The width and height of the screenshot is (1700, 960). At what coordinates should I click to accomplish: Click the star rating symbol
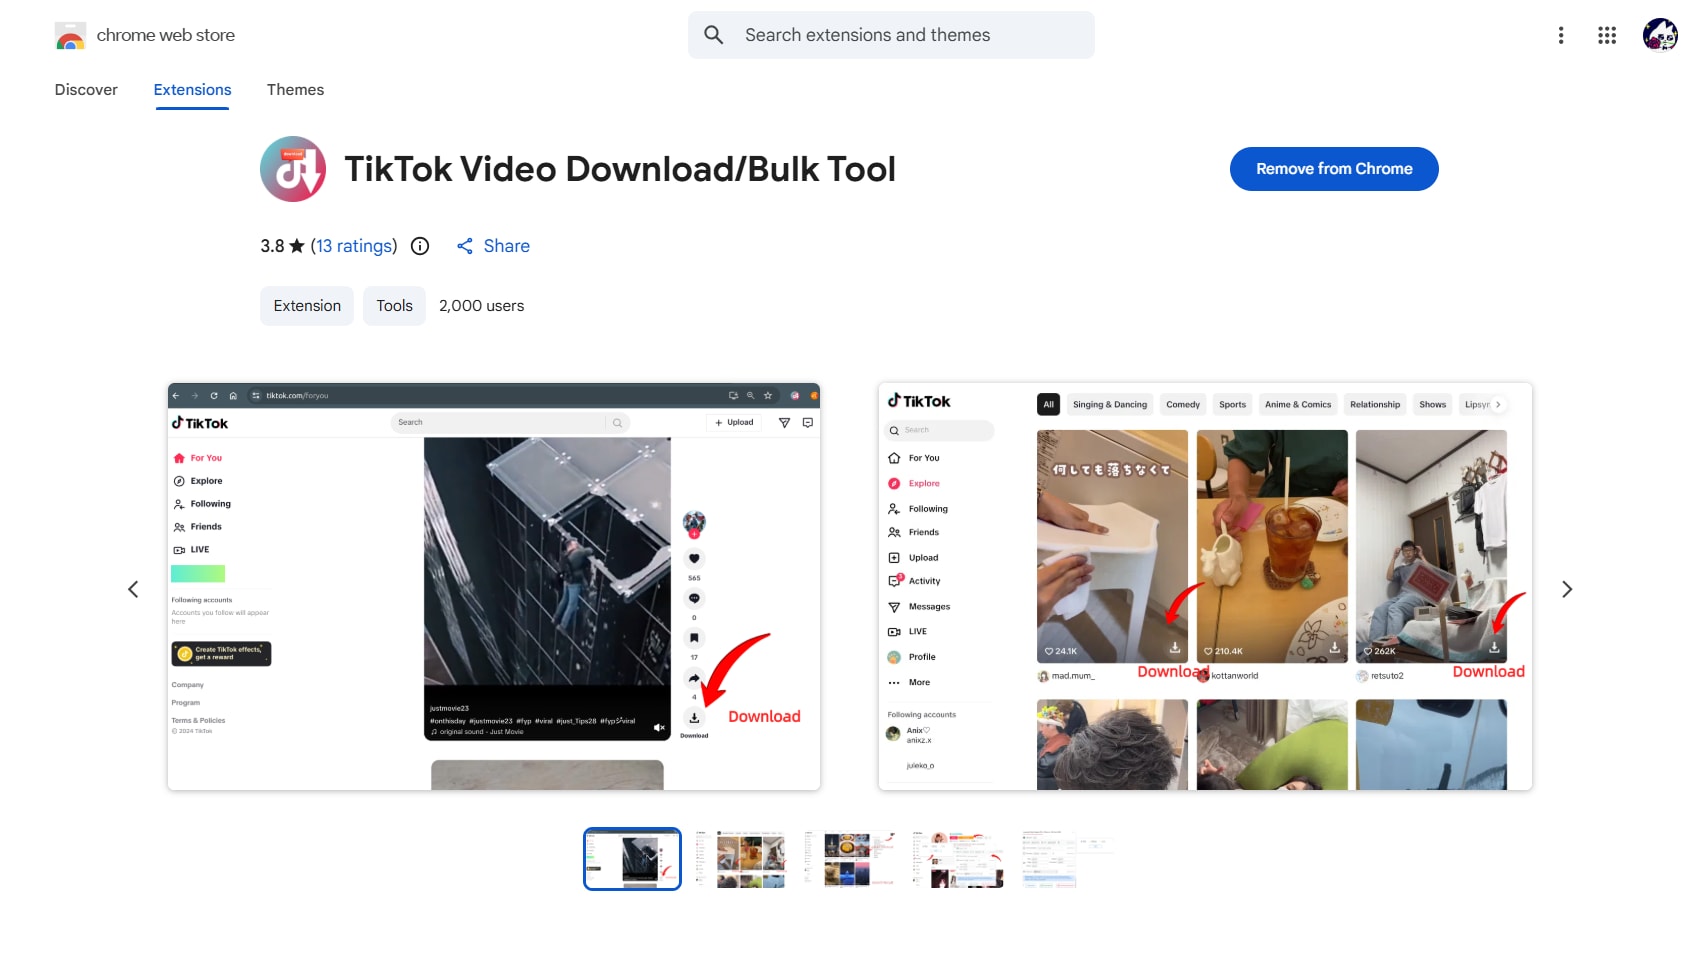pyautogui.click(x=296, y=245)
